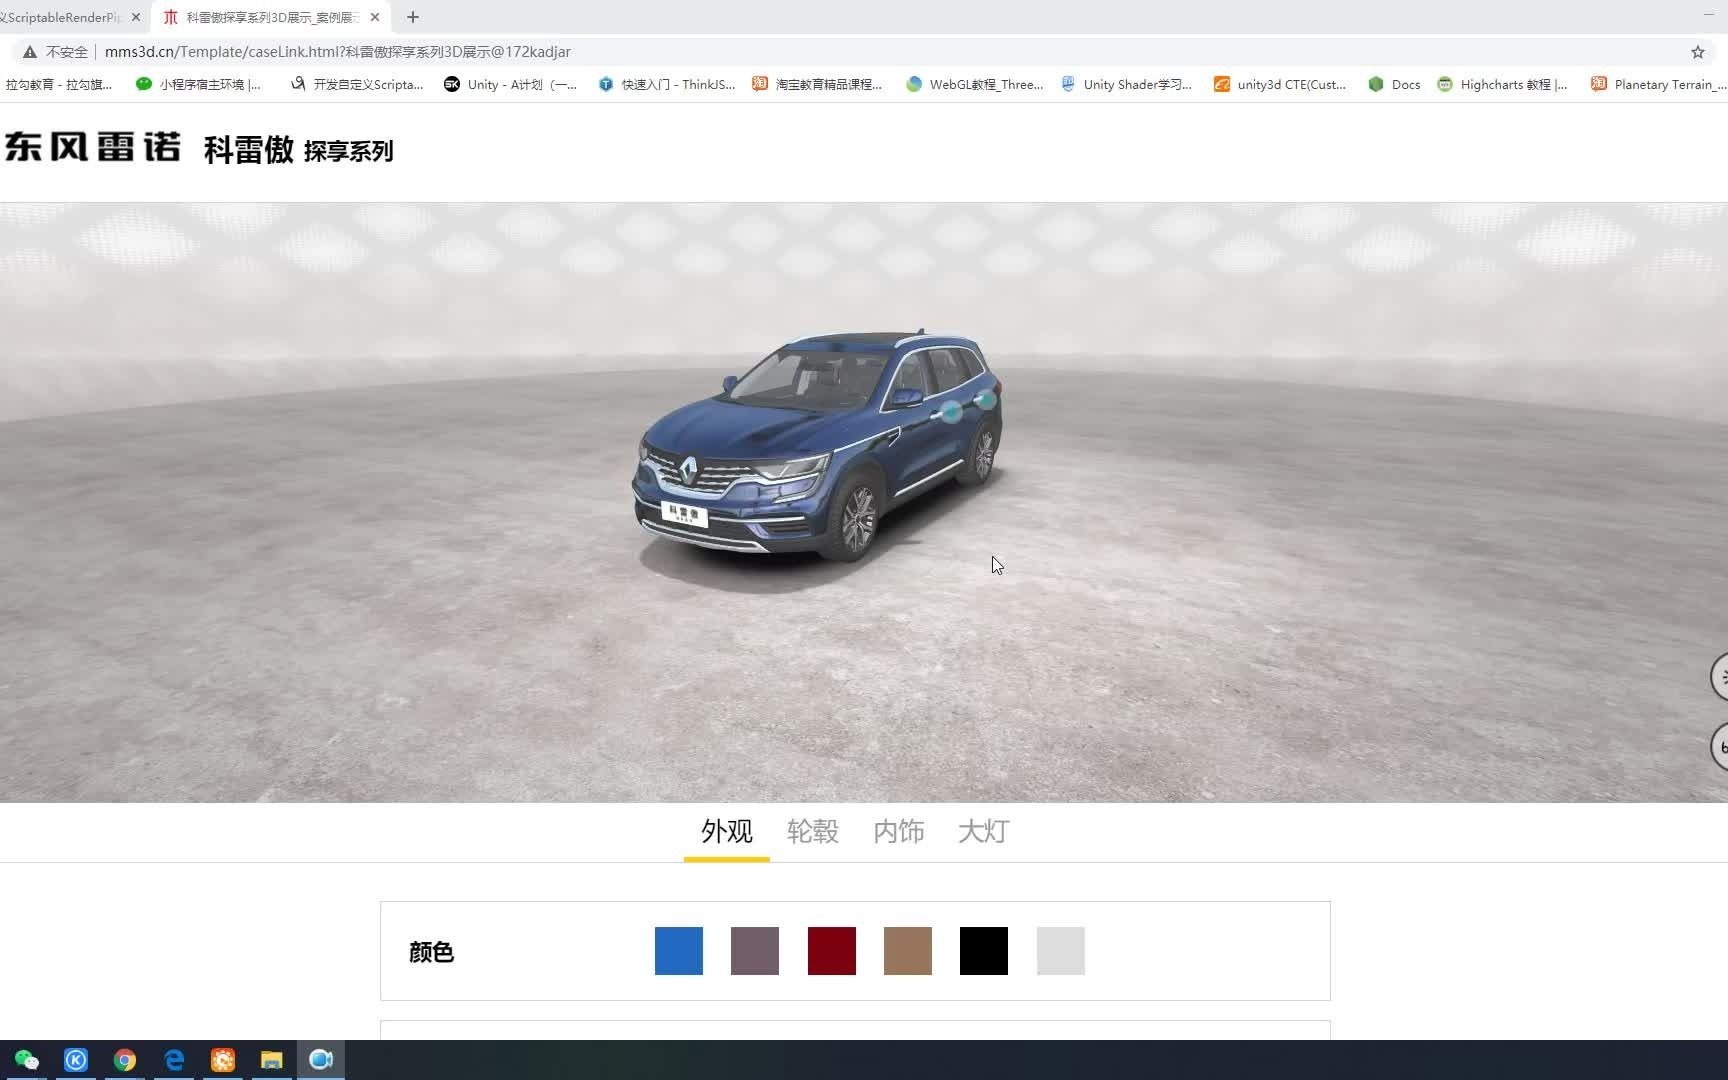Select the blue car color swatch
1728x1080 pixels.
pos(678,950)
